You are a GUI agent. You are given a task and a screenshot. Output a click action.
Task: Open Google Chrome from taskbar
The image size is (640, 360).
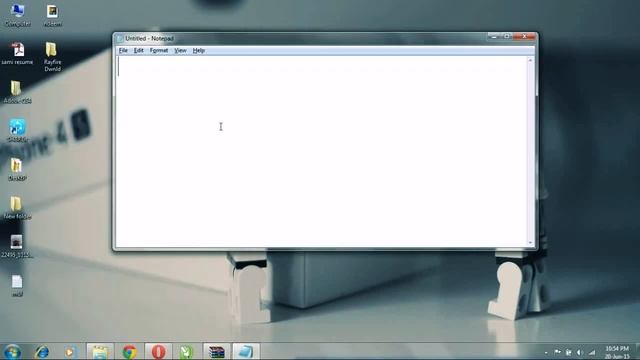pyautogui.click(x=129, y=352)
